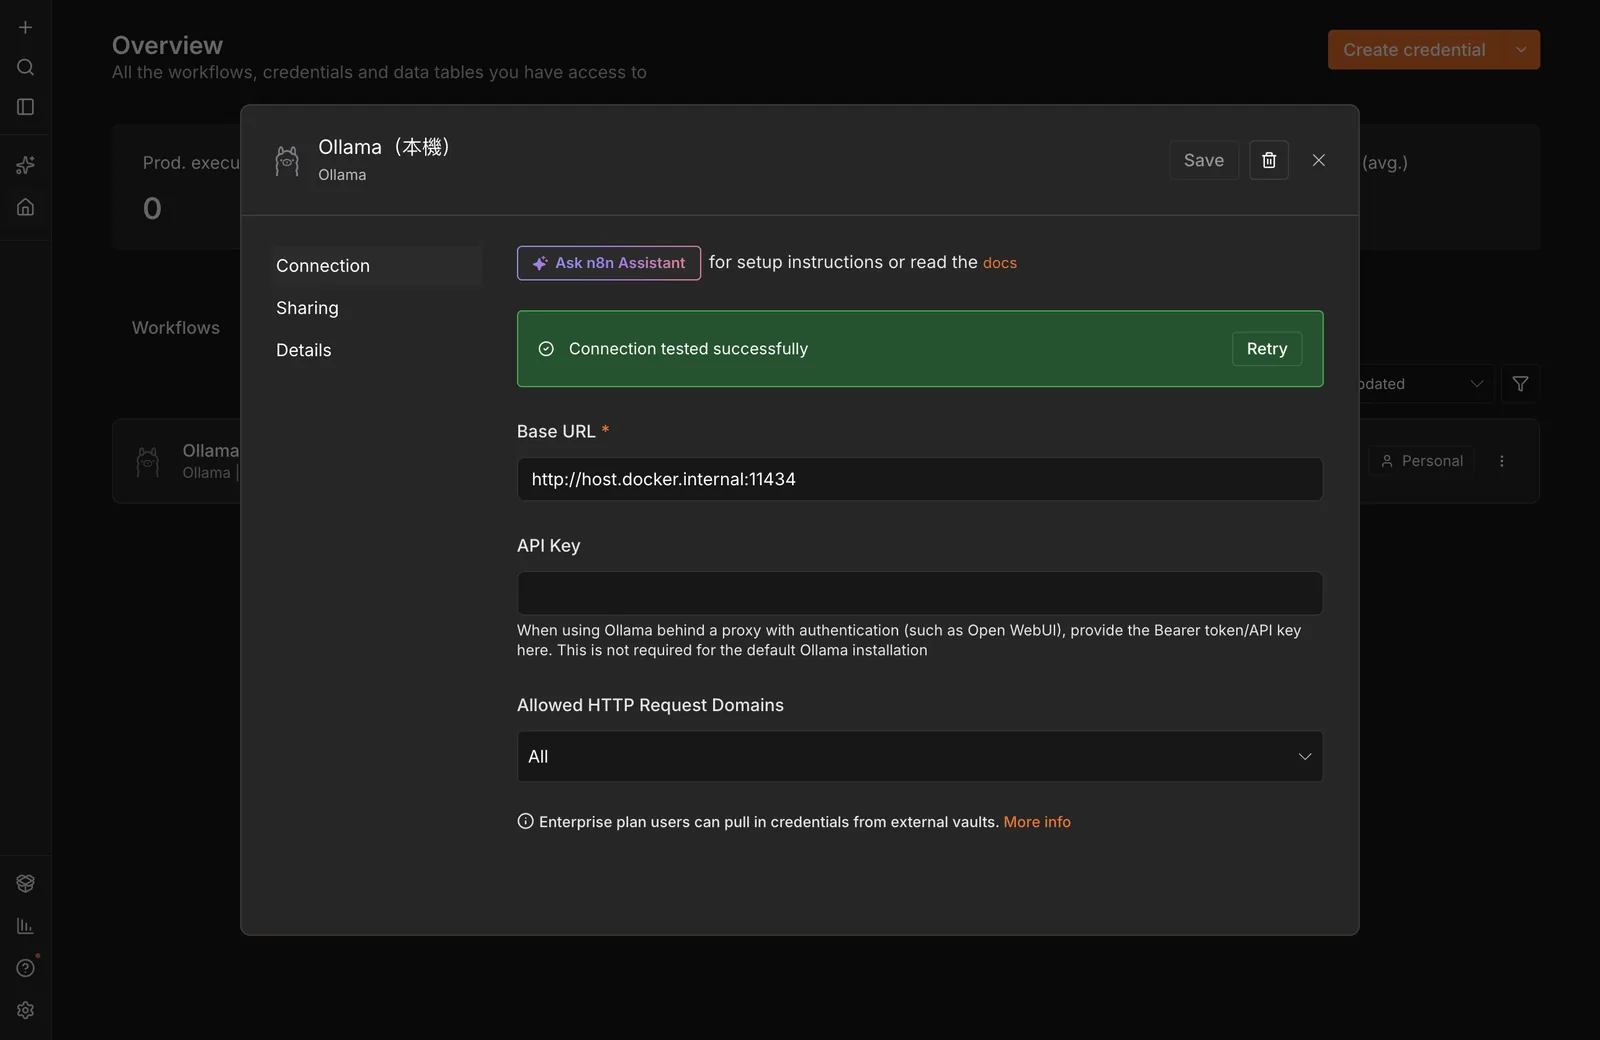Select the Connection tab
Viewport: 1600px width, 1040px height.
377,266
